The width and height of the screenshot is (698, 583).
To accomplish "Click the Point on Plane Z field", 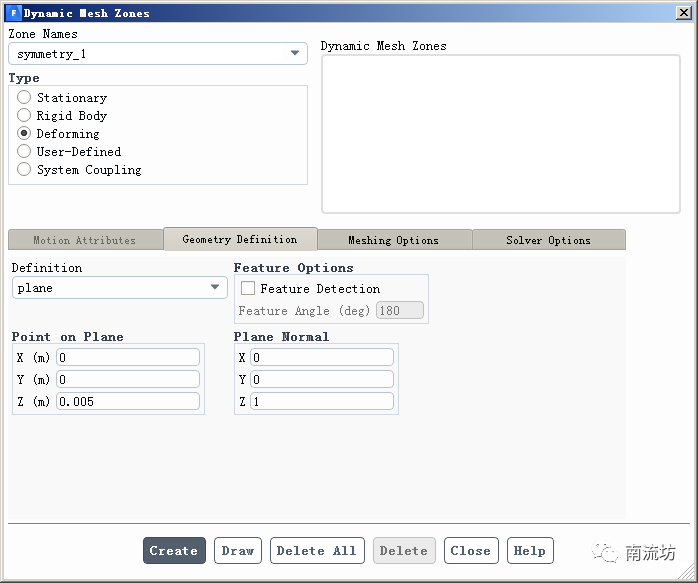I will click(128, 401).
